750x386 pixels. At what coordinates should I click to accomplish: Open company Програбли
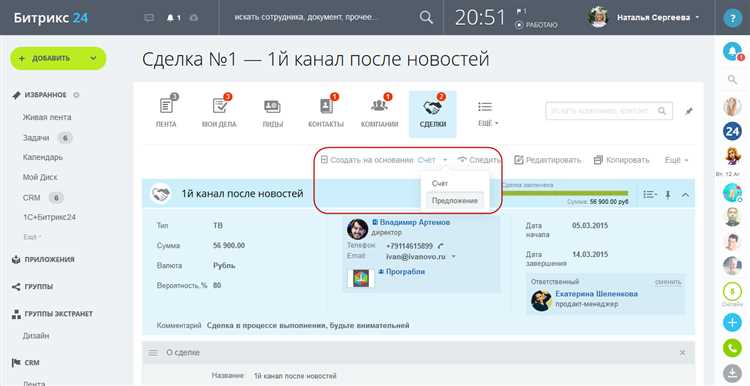(406, 272)
